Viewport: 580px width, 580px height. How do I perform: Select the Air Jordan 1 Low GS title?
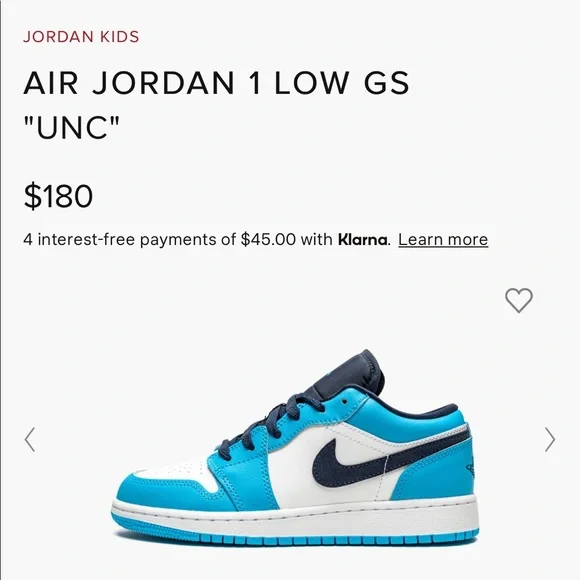(216, 83)
